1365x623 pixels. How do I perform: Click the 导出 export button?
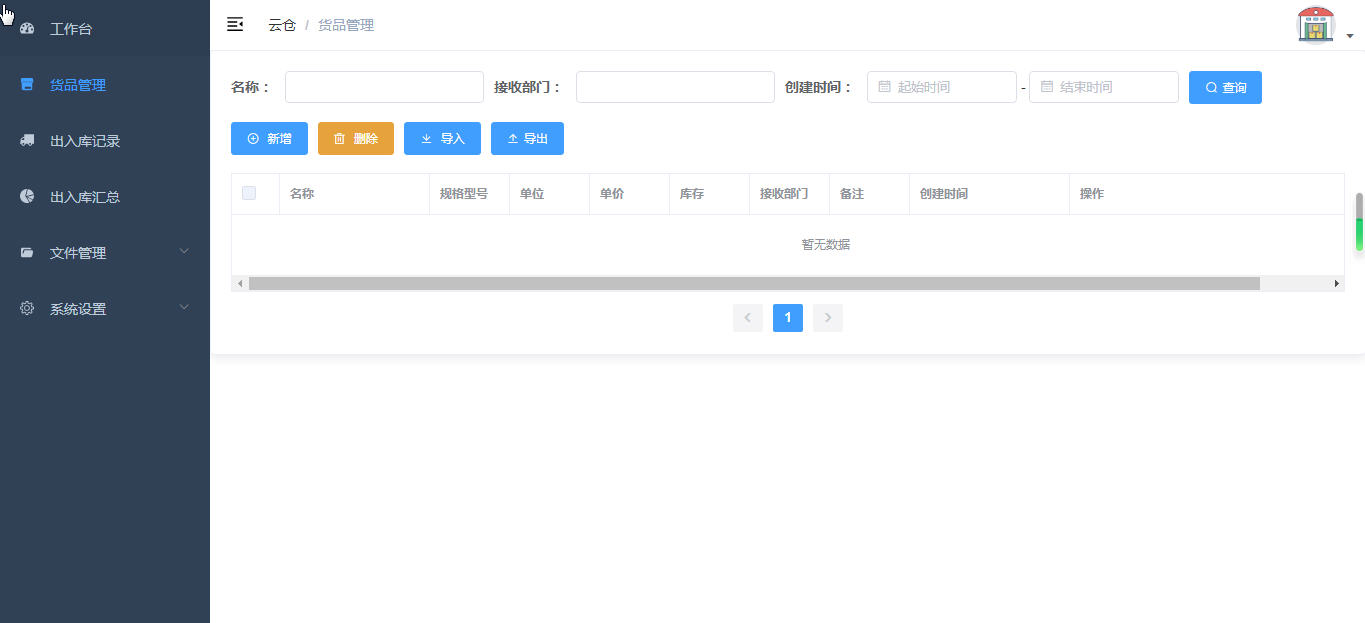point(527,139)
